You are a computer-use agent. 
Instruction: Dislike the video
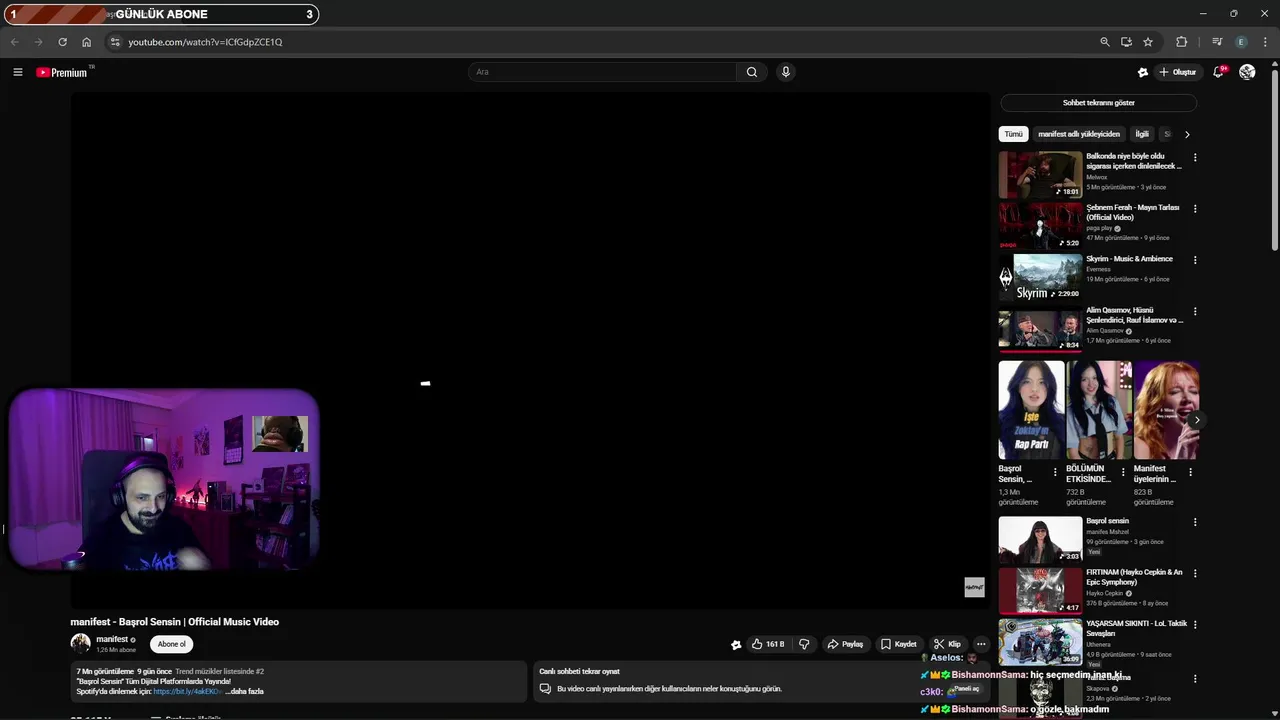coord(804,644)
